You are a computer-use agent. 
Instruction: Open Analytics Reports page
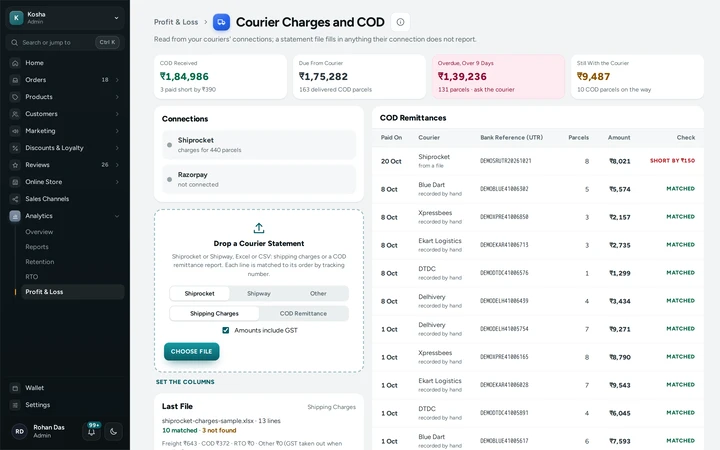point(37,247)
